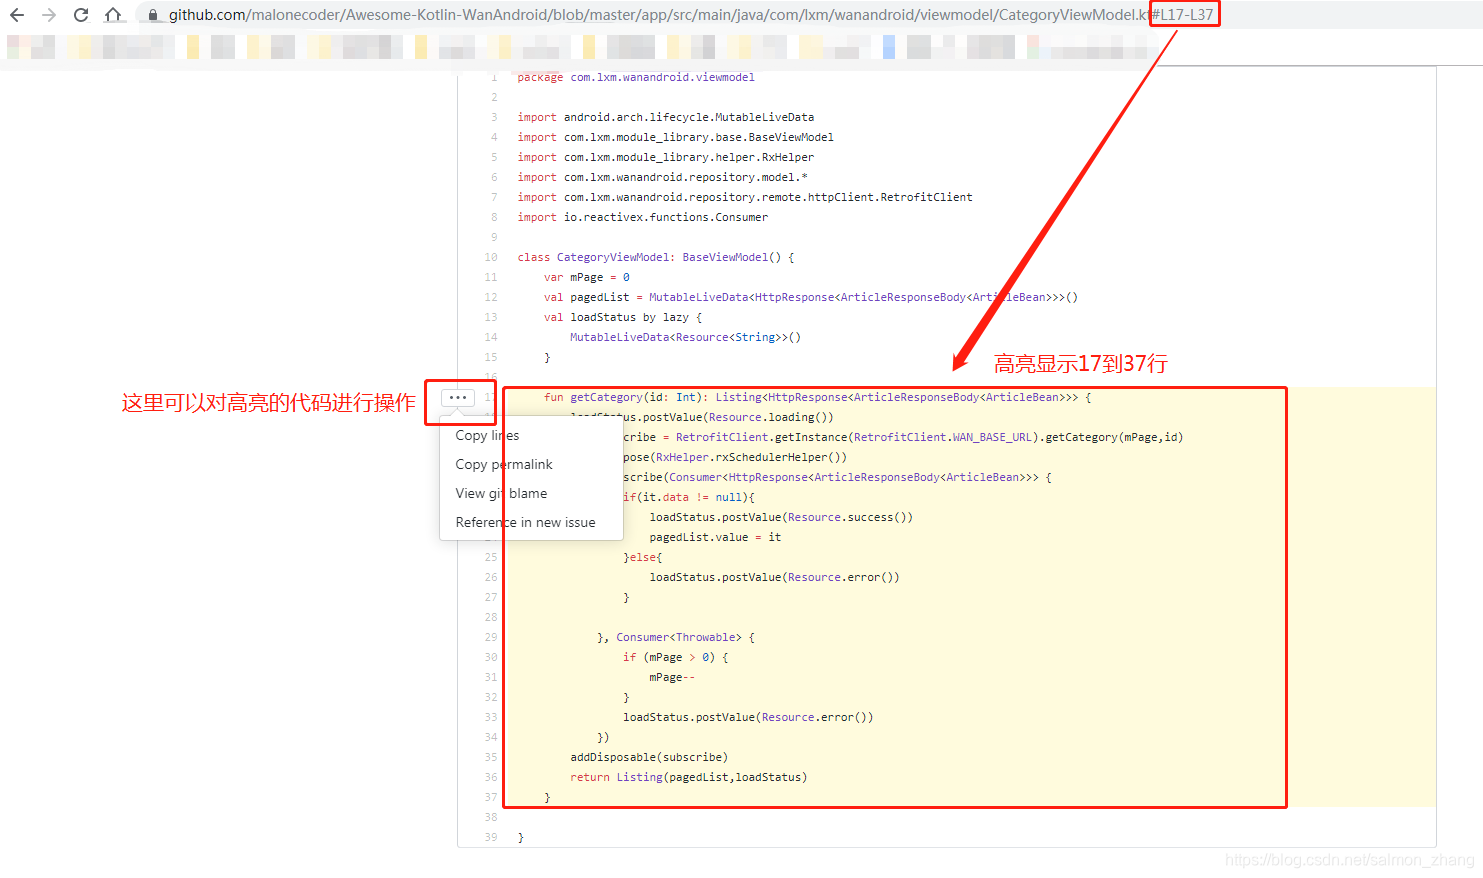Click the pagedList.value = it line
This screenshot has width=1483, height=878.
[x=715, y=537]
